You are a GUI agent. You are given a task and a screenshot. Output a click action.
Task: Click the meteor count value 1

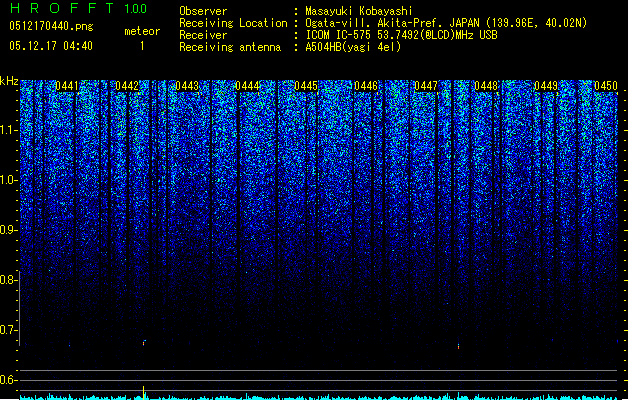click(142, 46)
